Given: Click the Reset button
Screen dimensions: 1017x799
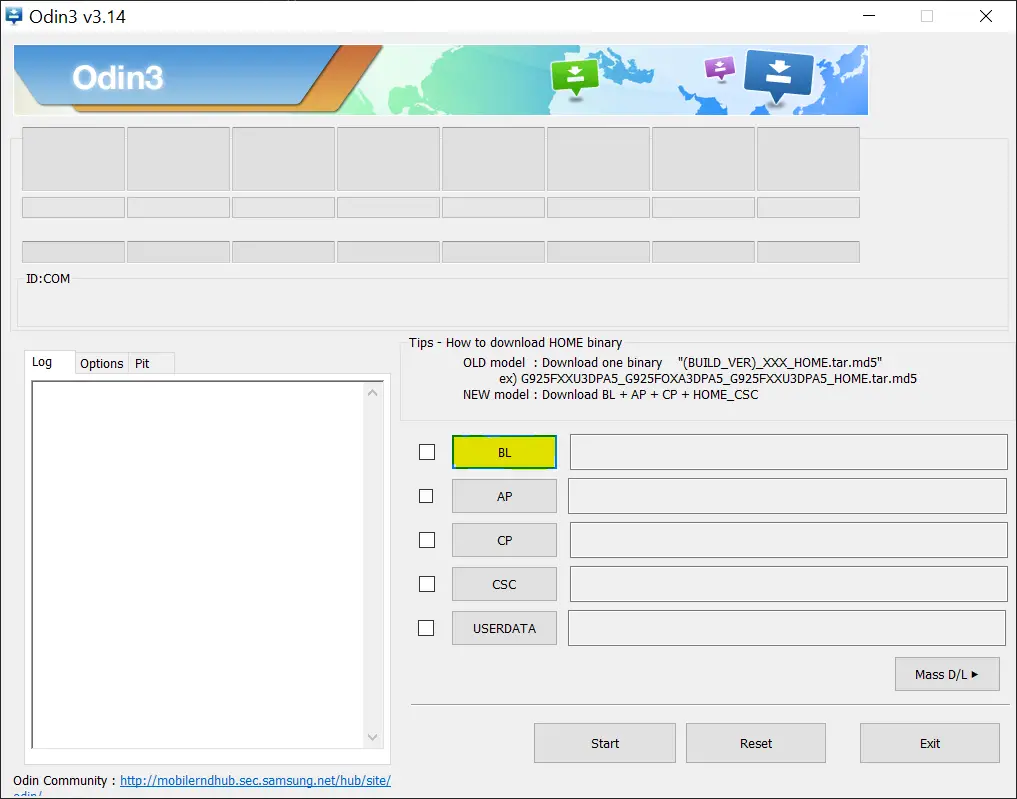Looking at the screenshot, I should click(x=756, y=743).
